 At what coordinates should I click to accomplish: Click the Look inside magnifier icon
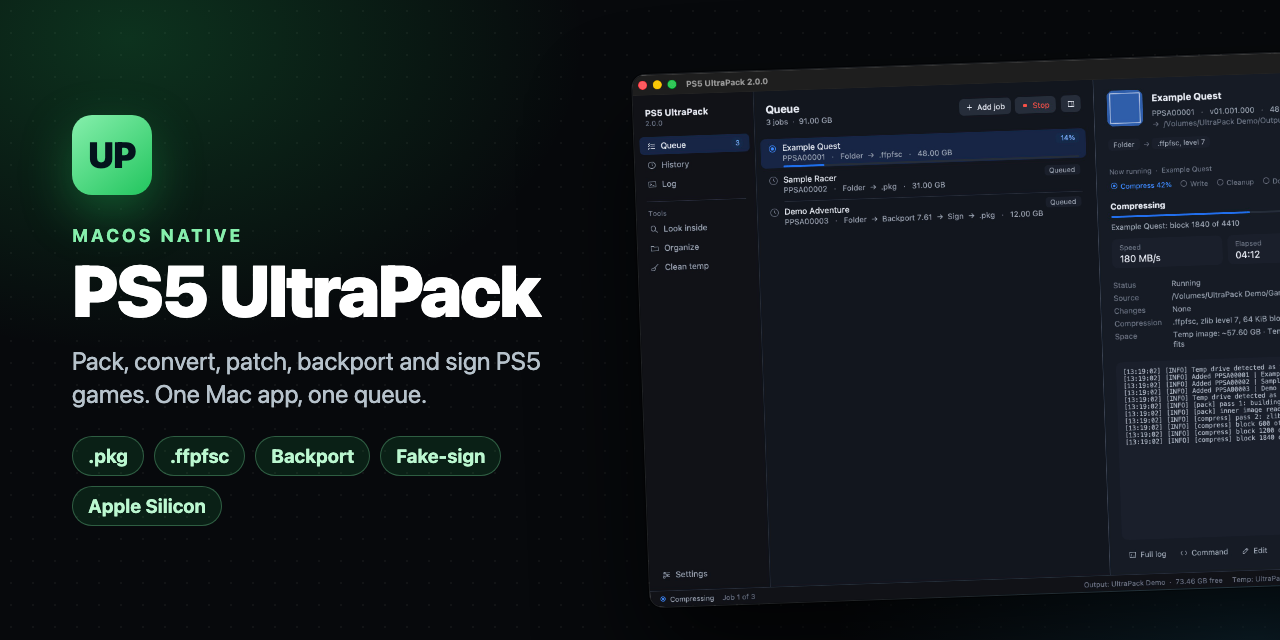pyautogui.click(x=654, y=229)
